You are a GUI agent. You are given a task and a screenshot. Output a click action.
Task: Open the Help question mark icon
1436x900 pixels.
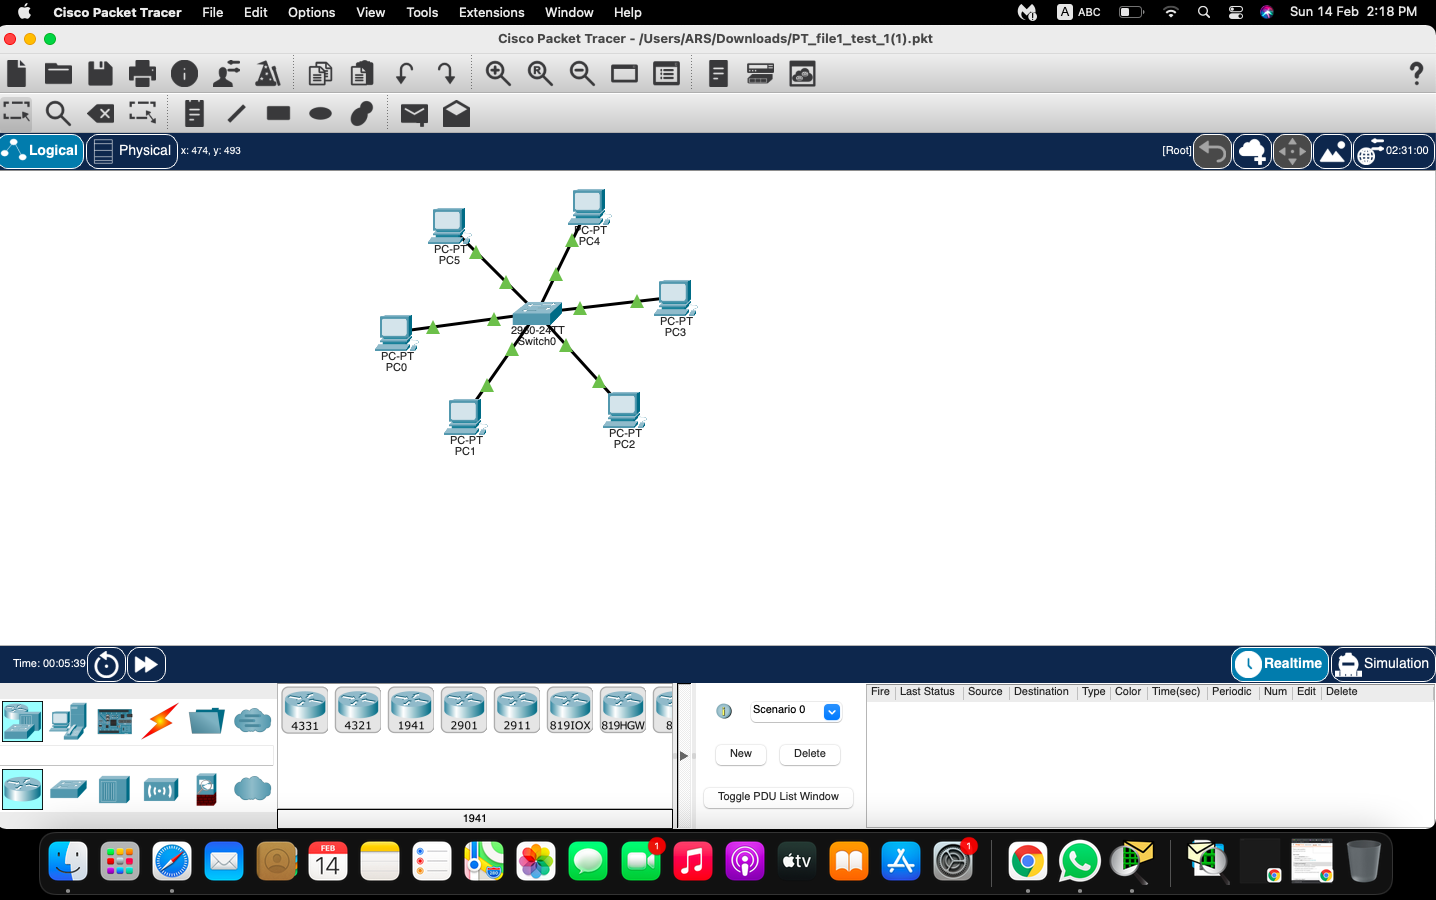click(1416, 73)
